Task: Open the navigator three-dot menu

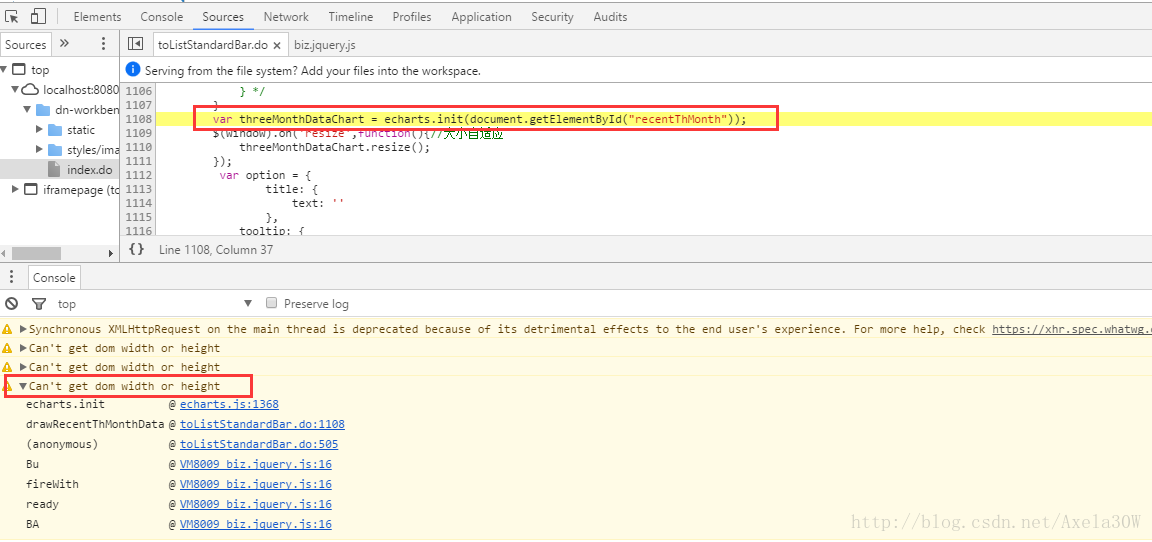Action: pos(104,43)
